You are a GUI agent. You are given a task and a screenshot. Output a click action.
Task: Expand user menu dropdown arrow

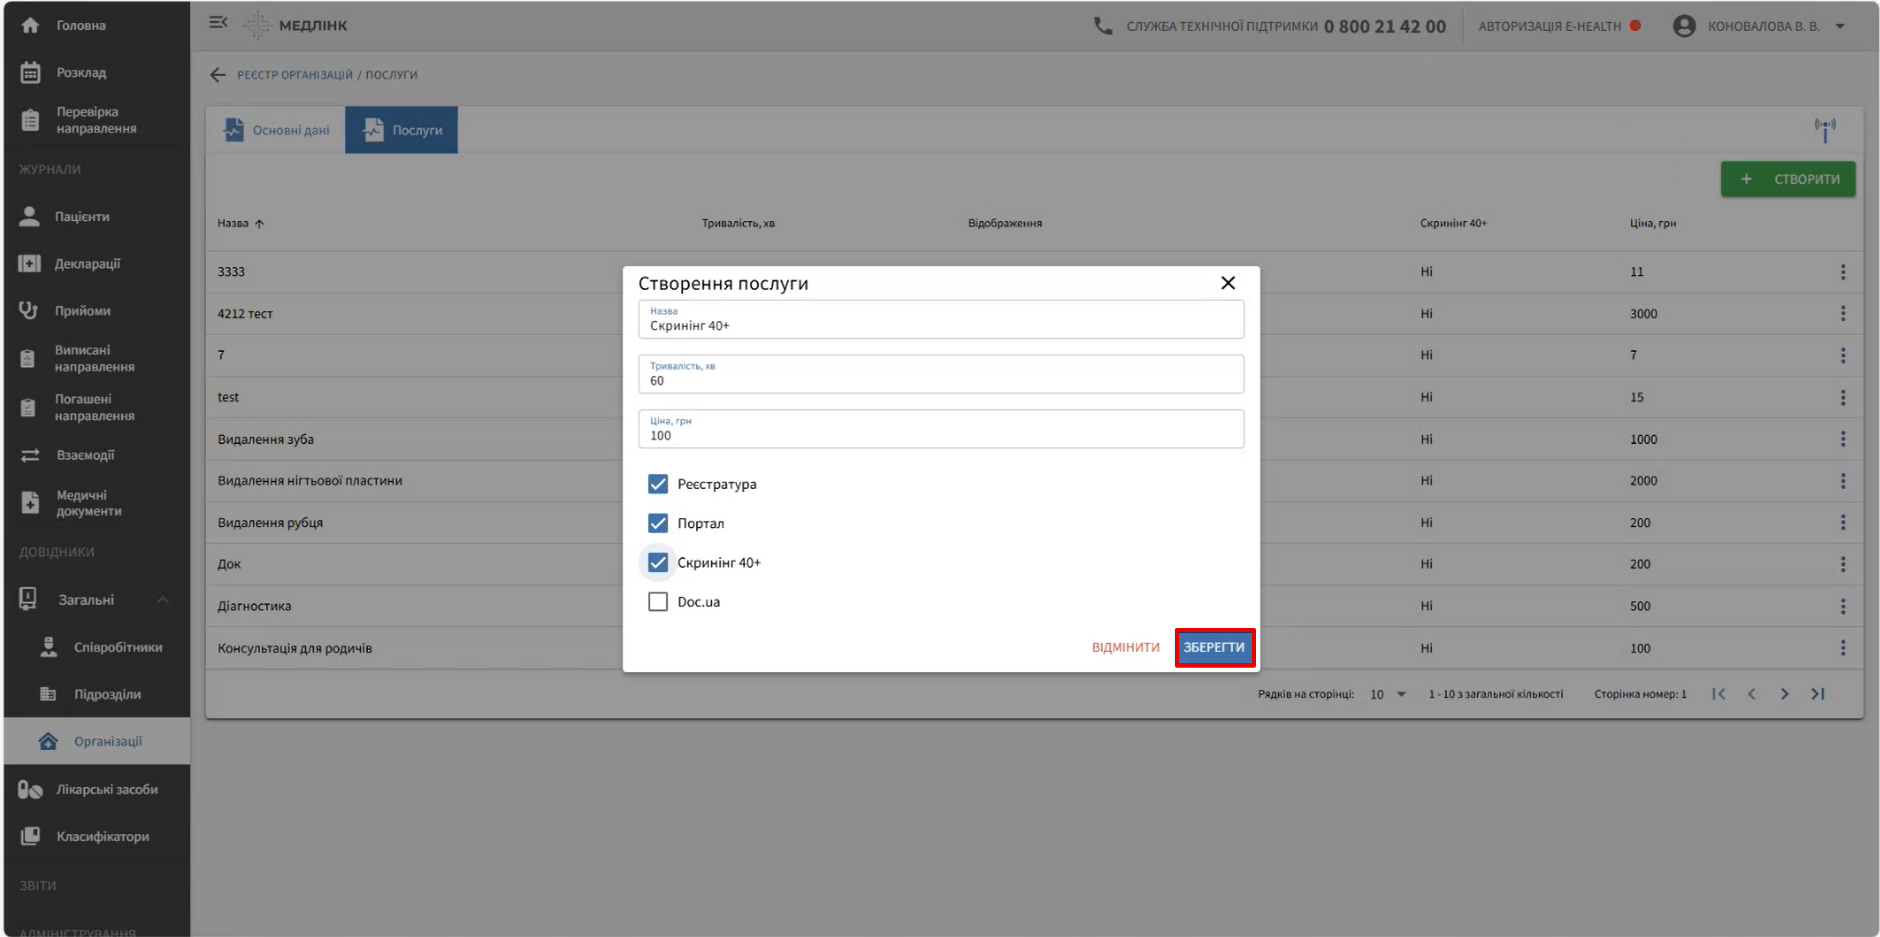tap(1840, 26)
